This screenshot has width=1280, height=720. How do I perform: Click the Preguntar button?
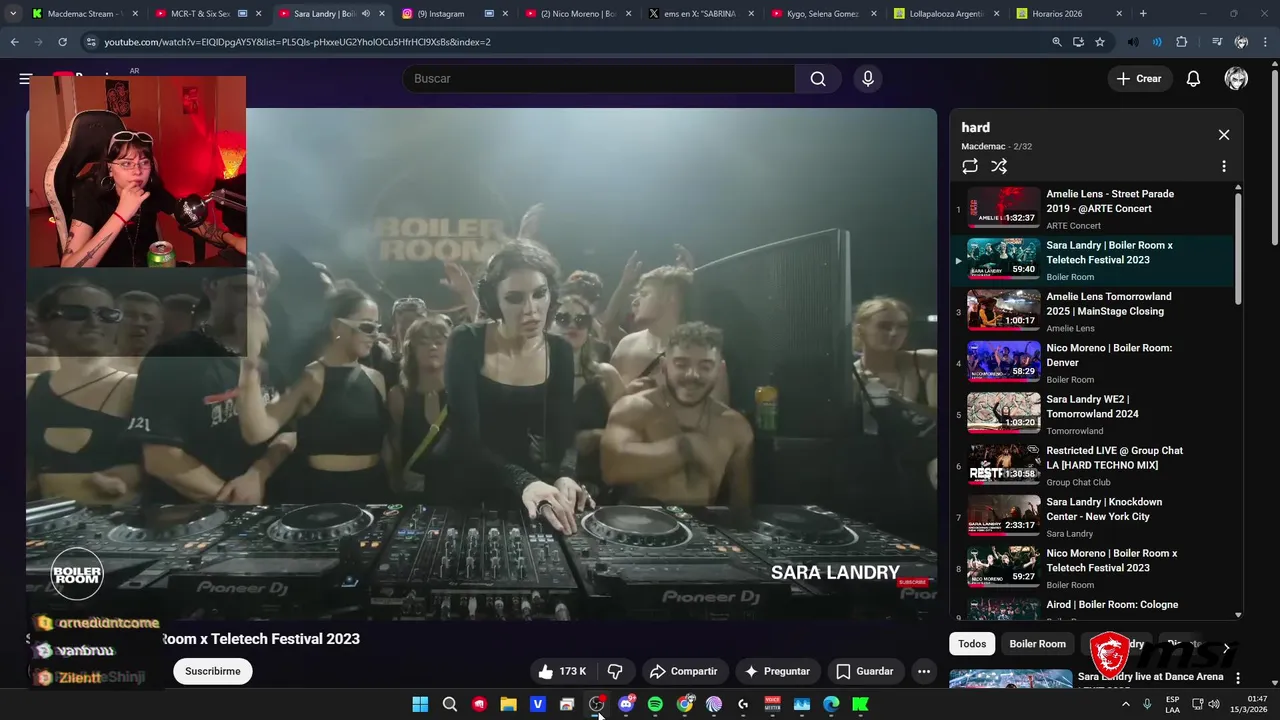(x=776, y=671)
